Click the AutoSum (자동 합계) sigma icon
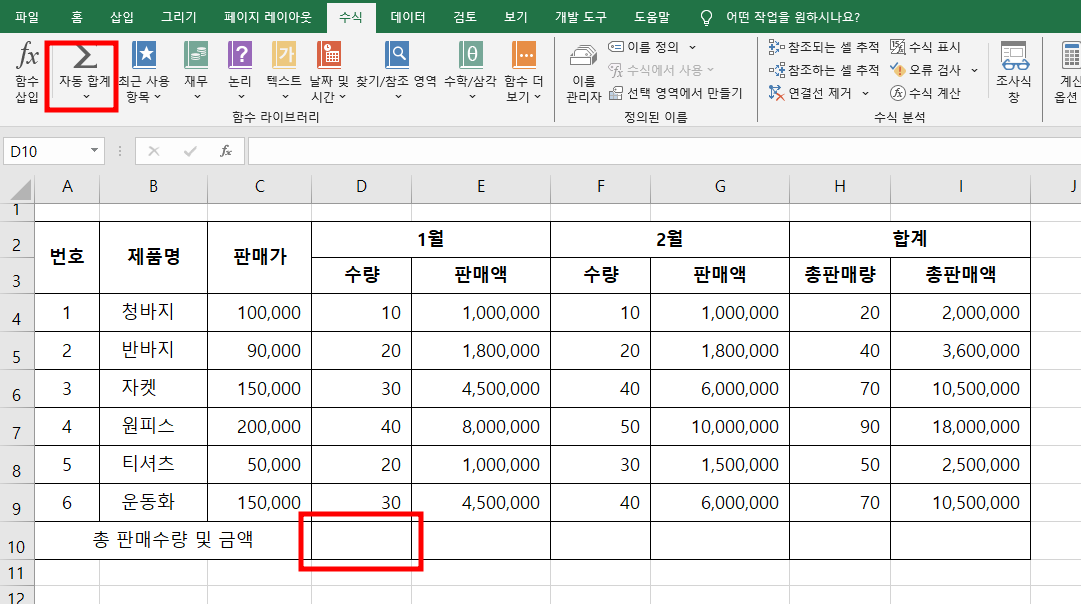Viewport: 1081px width, 604px height. pyautogui.click(x=84, y=57)
